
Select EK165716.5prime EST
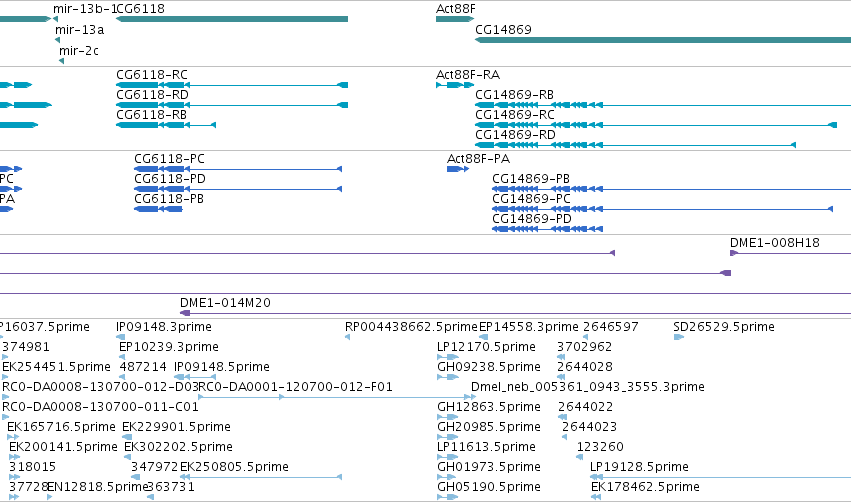point(13,437)
